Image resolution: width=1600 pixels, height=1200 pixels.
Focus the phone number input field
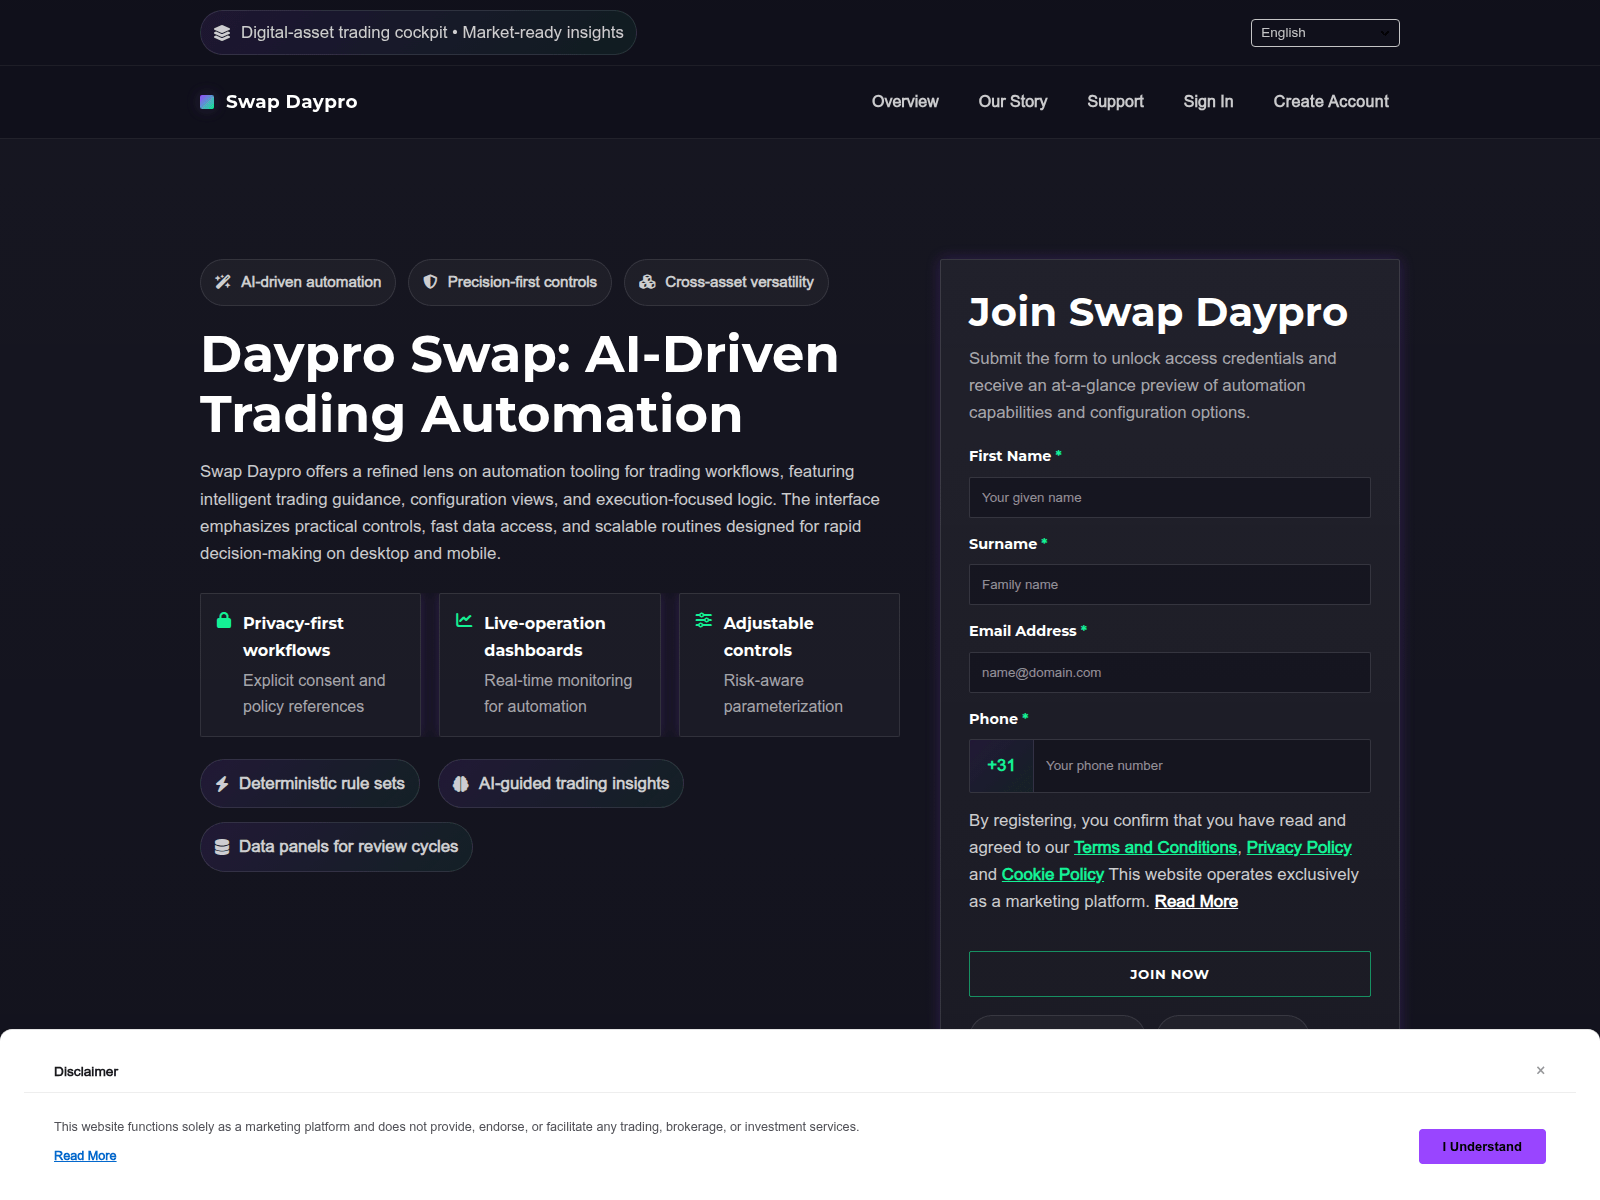click(x=1202, y=766)
